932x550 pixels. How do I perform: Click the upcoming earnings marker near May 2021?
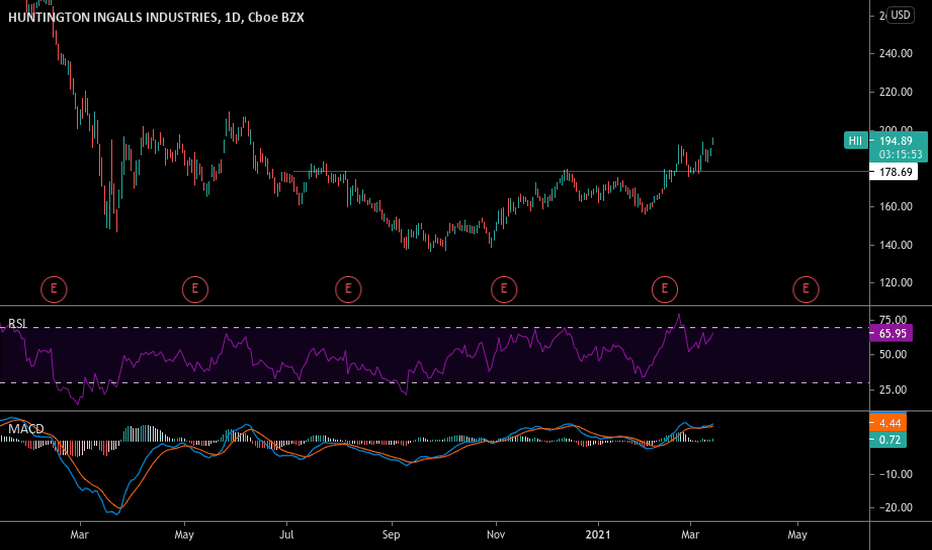pos(806,290)
